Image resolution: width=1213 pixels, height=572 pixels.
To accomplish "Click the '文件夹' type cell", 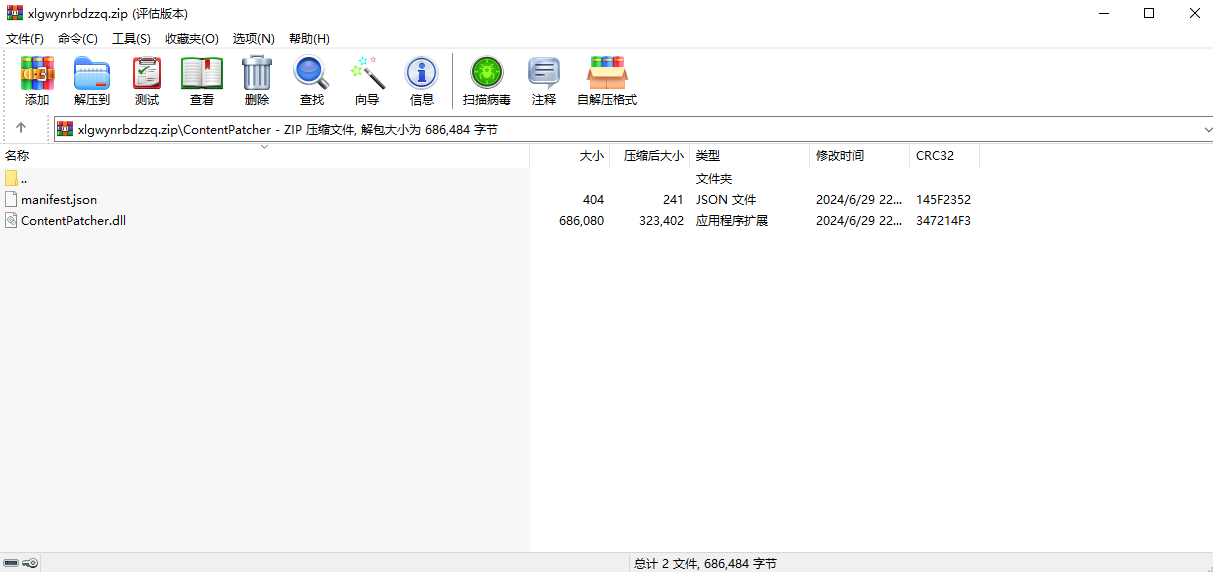I will (714, 178).
